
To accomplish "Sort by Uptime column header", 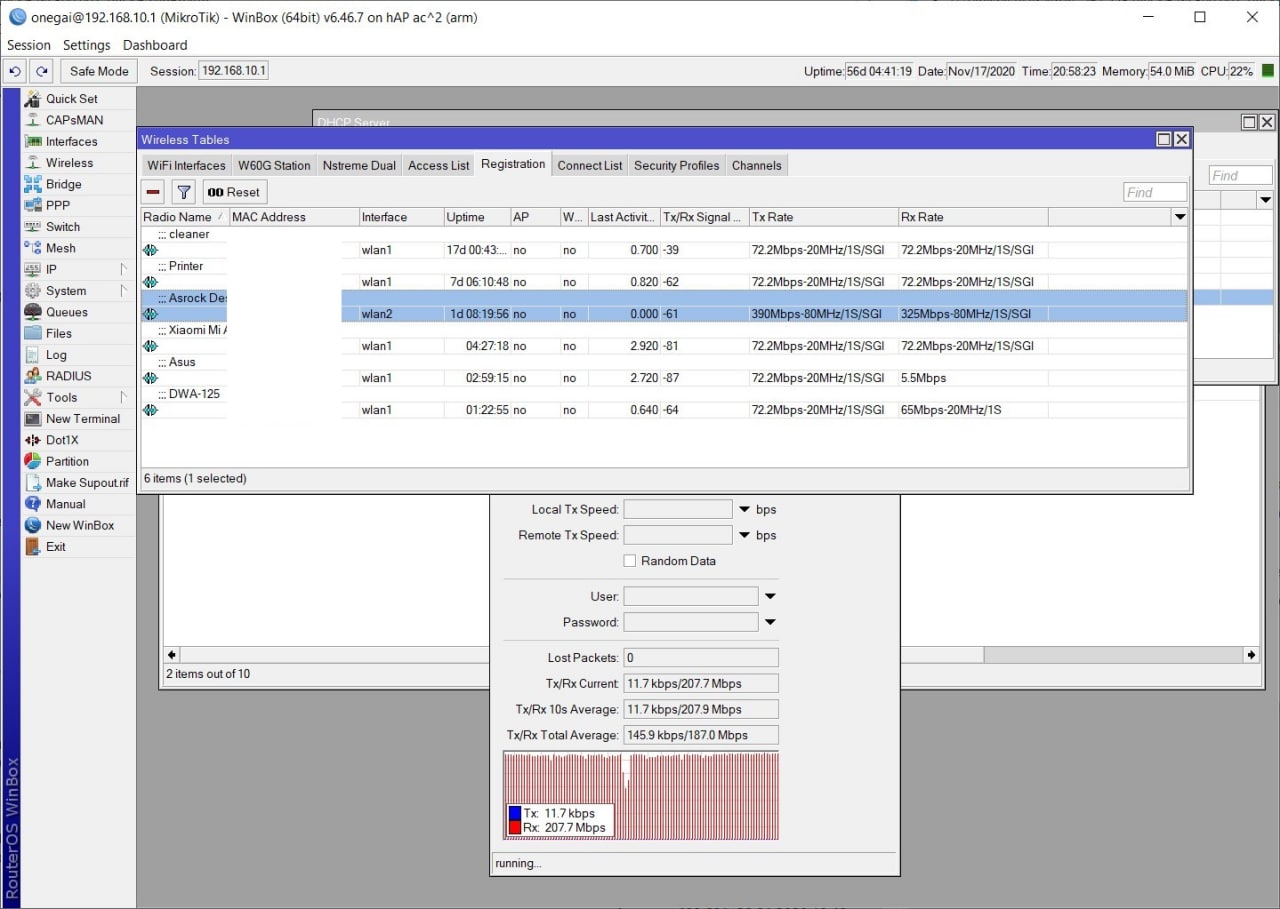I will tap(476, 217).
